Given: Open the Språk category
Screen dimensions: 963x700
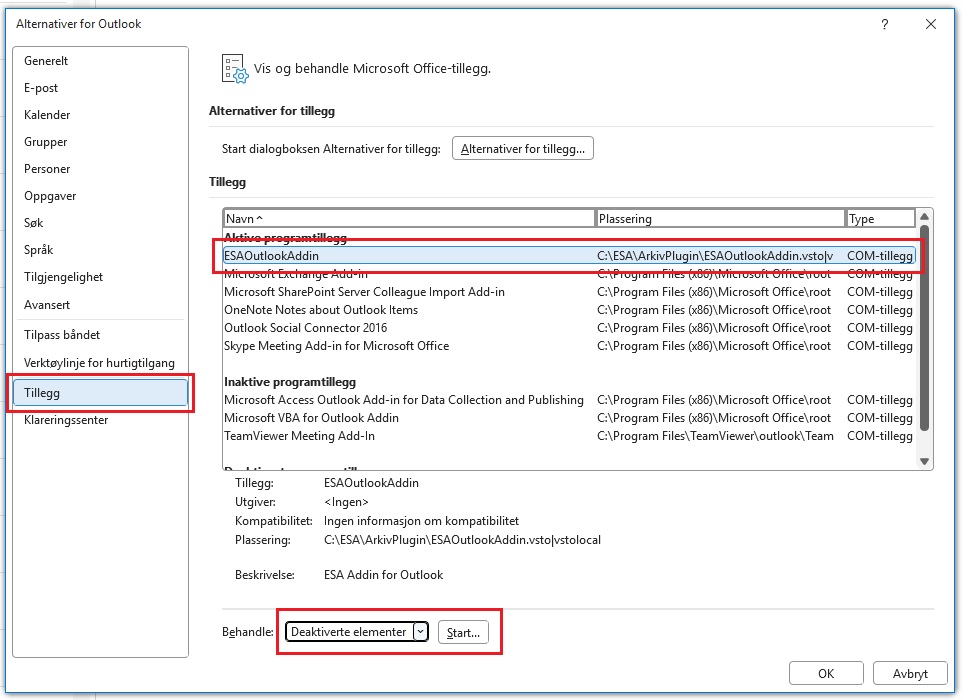Looking at the screenshot, I should tap(101, 250).
